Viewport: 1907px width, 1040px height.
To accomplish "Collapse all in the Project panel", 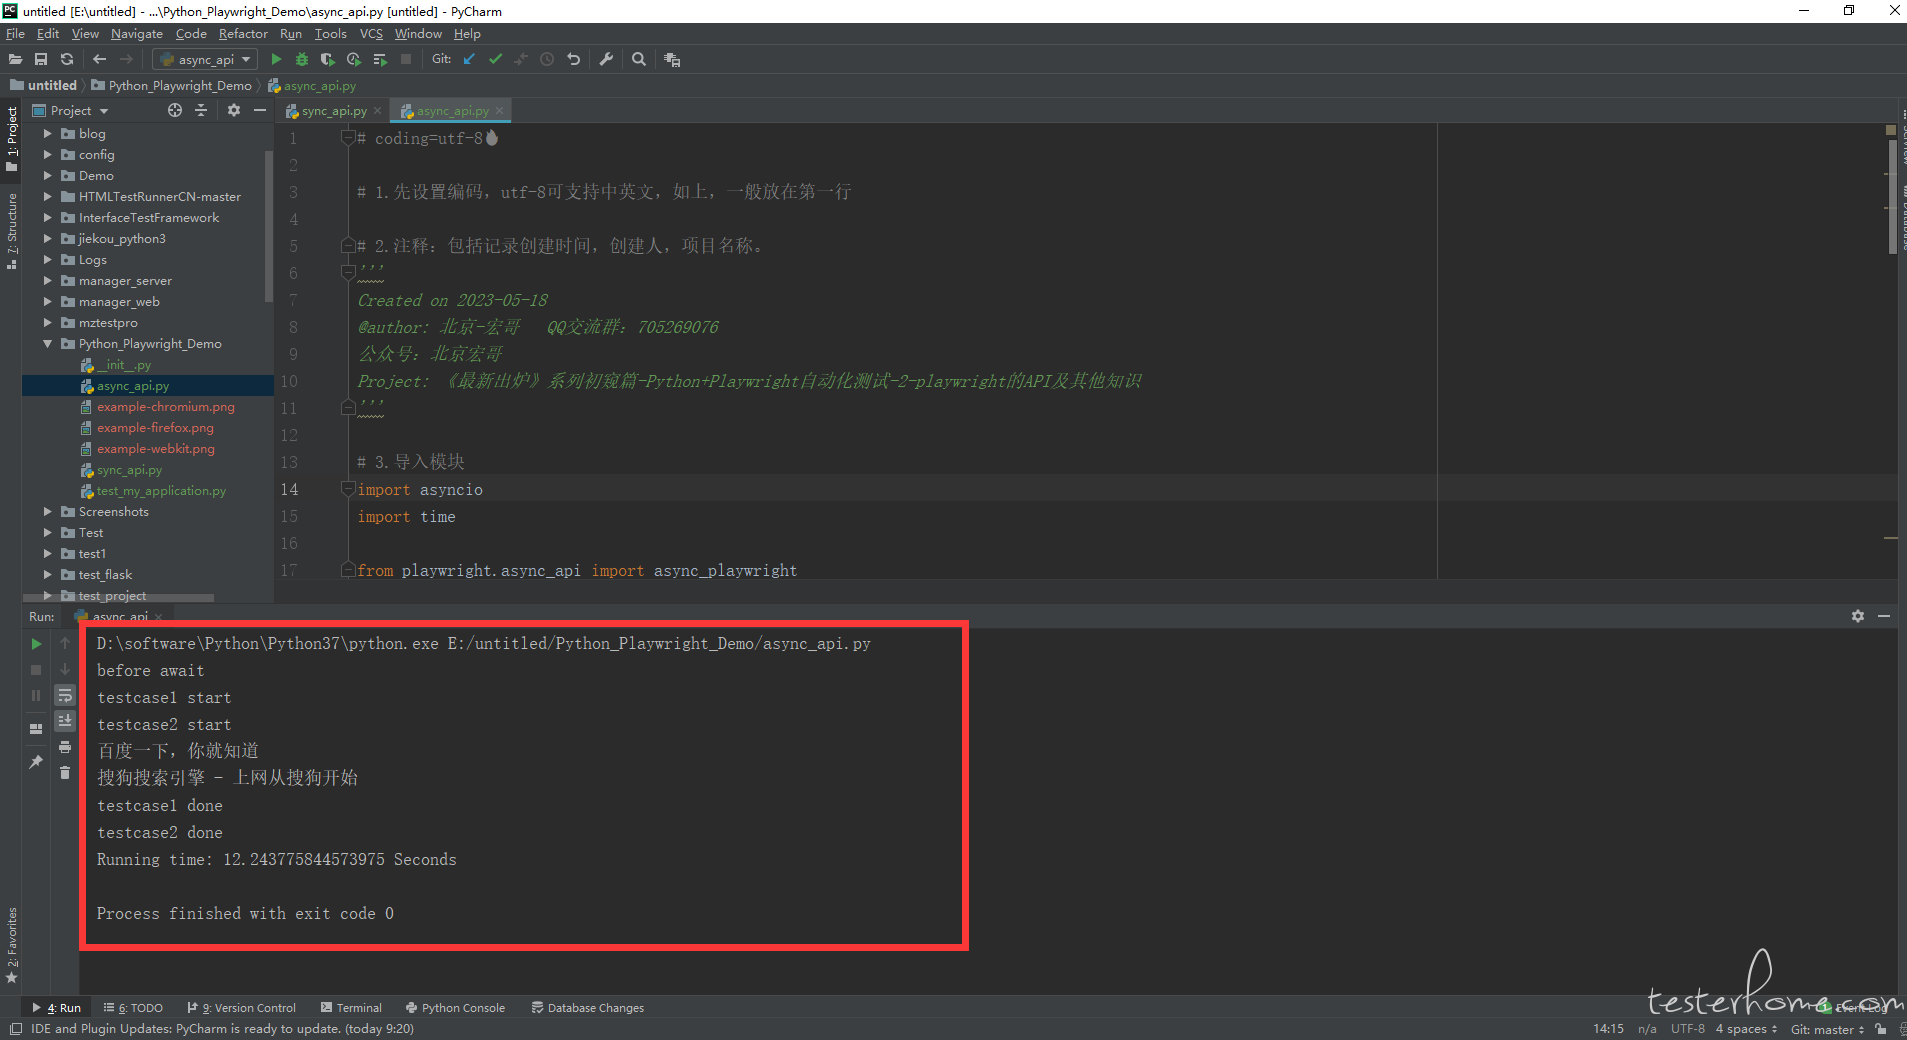I will click(201, 110).
